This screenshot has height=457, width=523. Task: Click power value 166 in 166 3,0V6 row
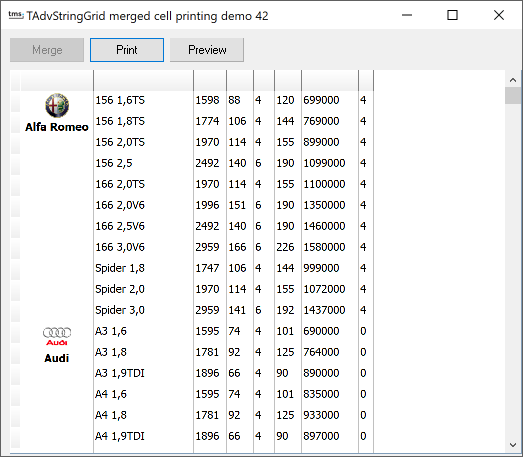coord(237,247)
